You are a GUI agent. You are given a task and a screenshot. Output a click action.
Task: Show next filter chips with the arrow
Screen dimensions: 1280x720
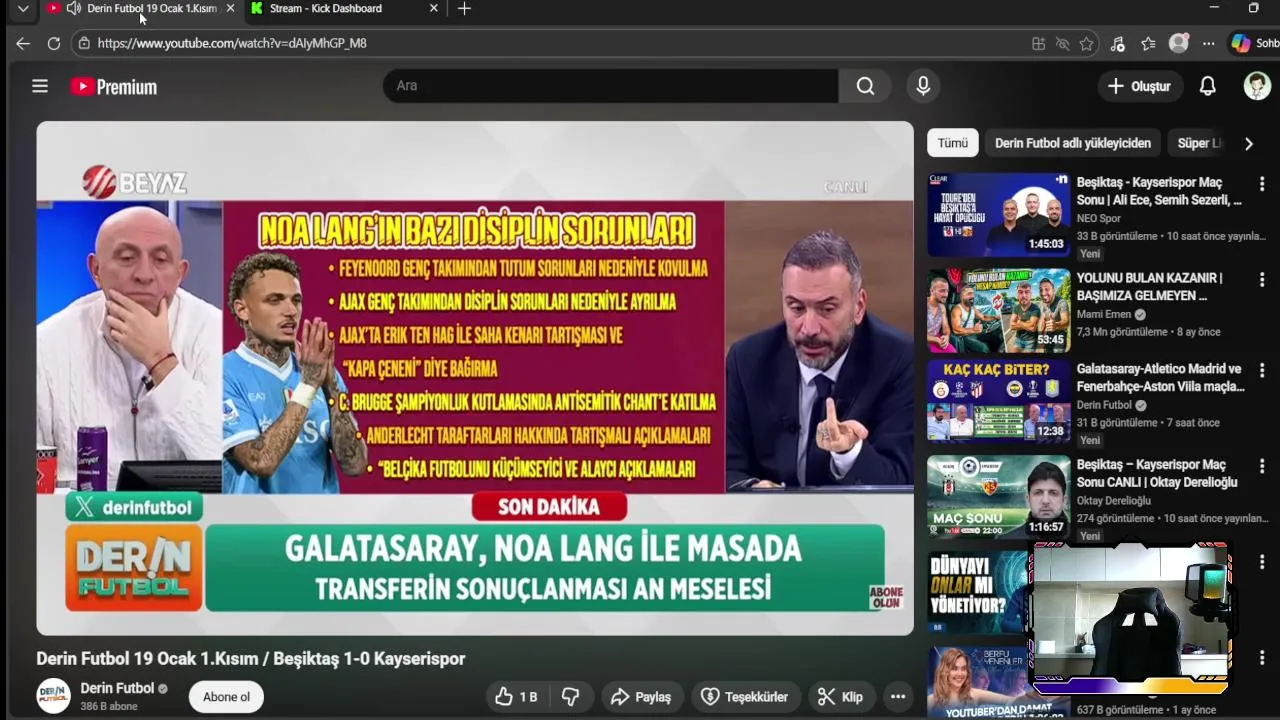1248,143
